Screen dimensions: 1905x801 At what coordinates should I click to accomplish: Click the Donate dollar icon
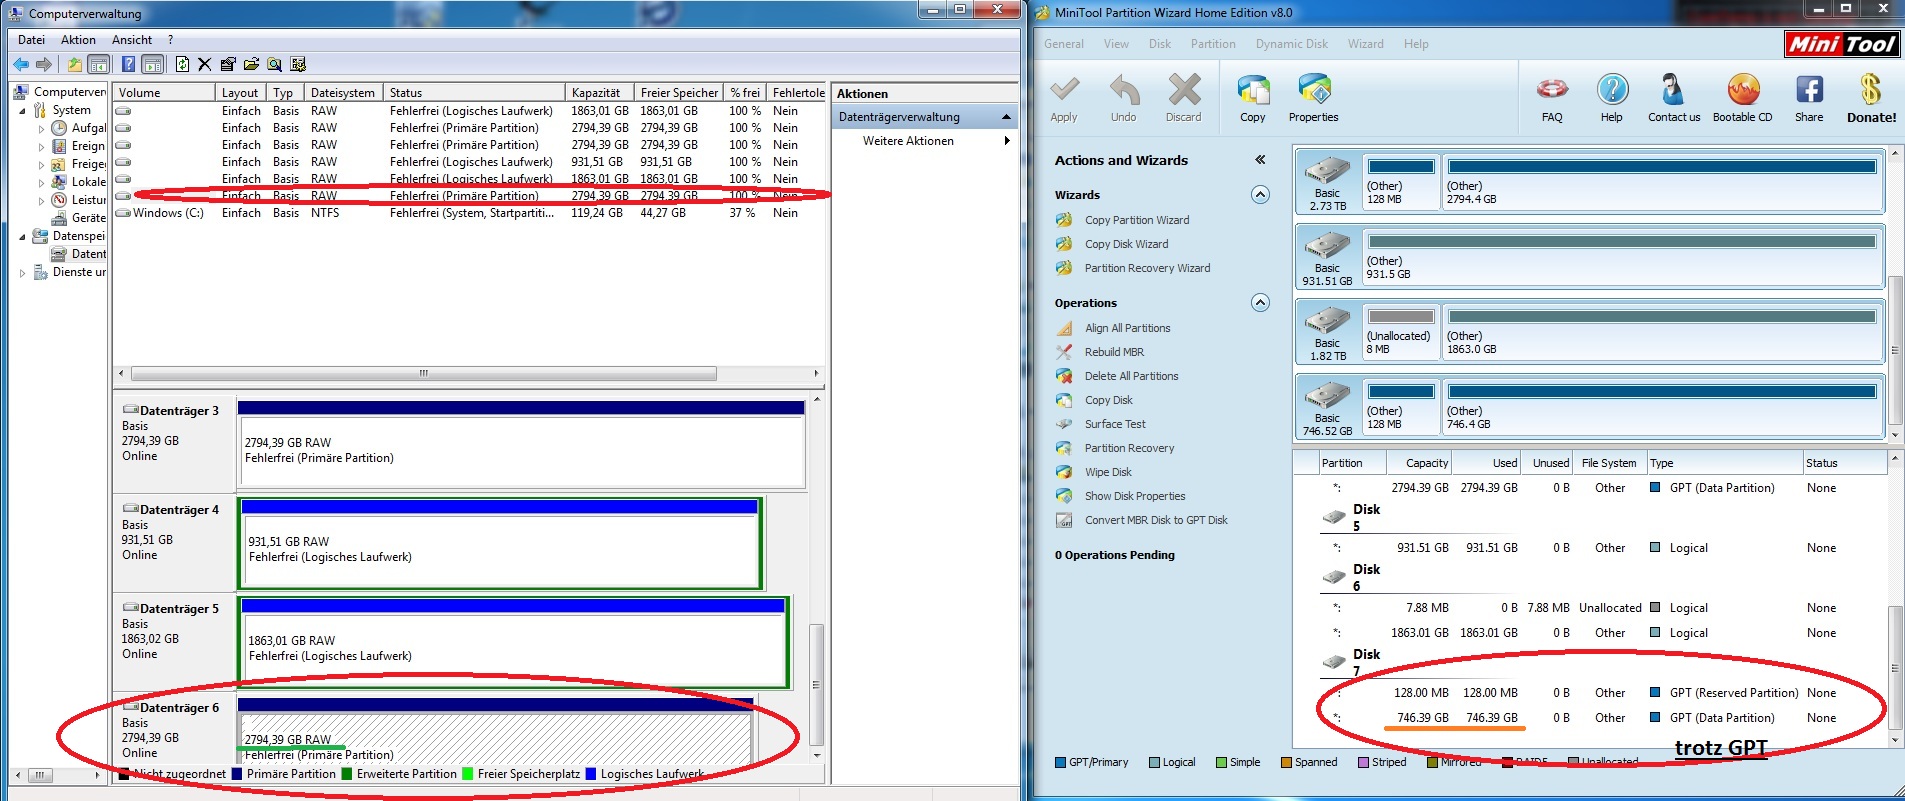click(x=1871, y=98)
